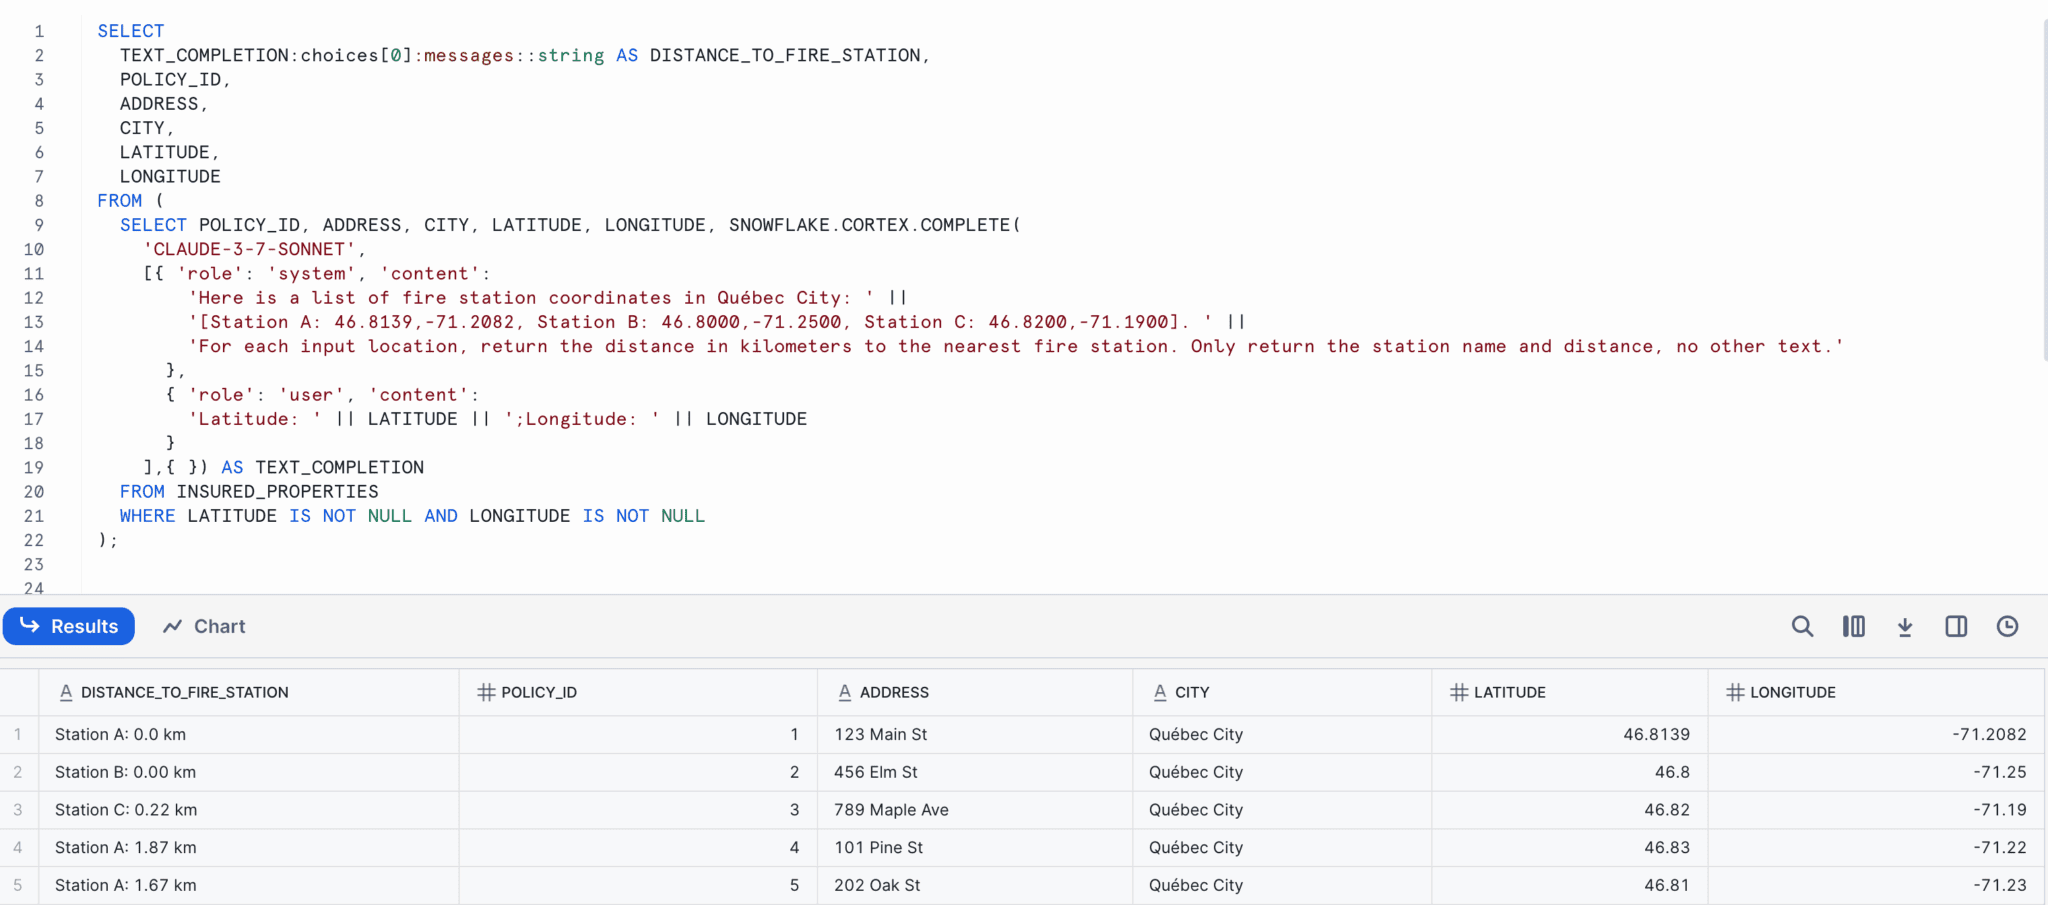Screen dimensions: 2048x905
Task: Open the LONGITUDE column header menu
Action: tap(1876, 692)
